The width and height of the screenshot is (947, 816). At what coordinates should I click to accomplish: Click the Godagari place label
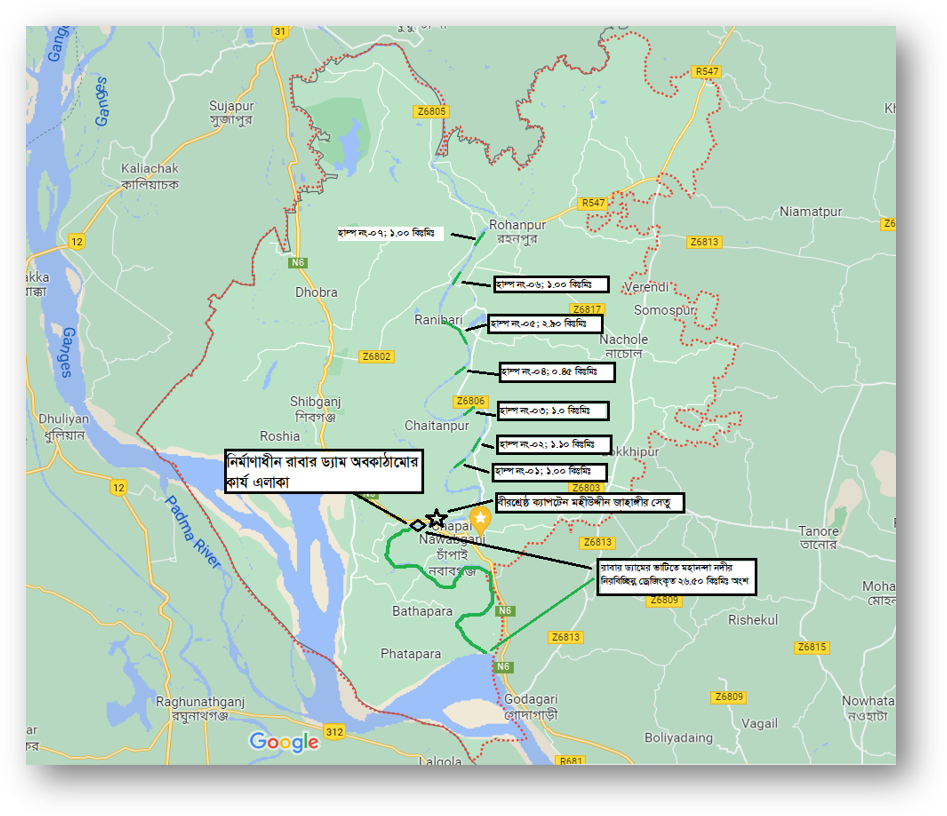point(531,706)
